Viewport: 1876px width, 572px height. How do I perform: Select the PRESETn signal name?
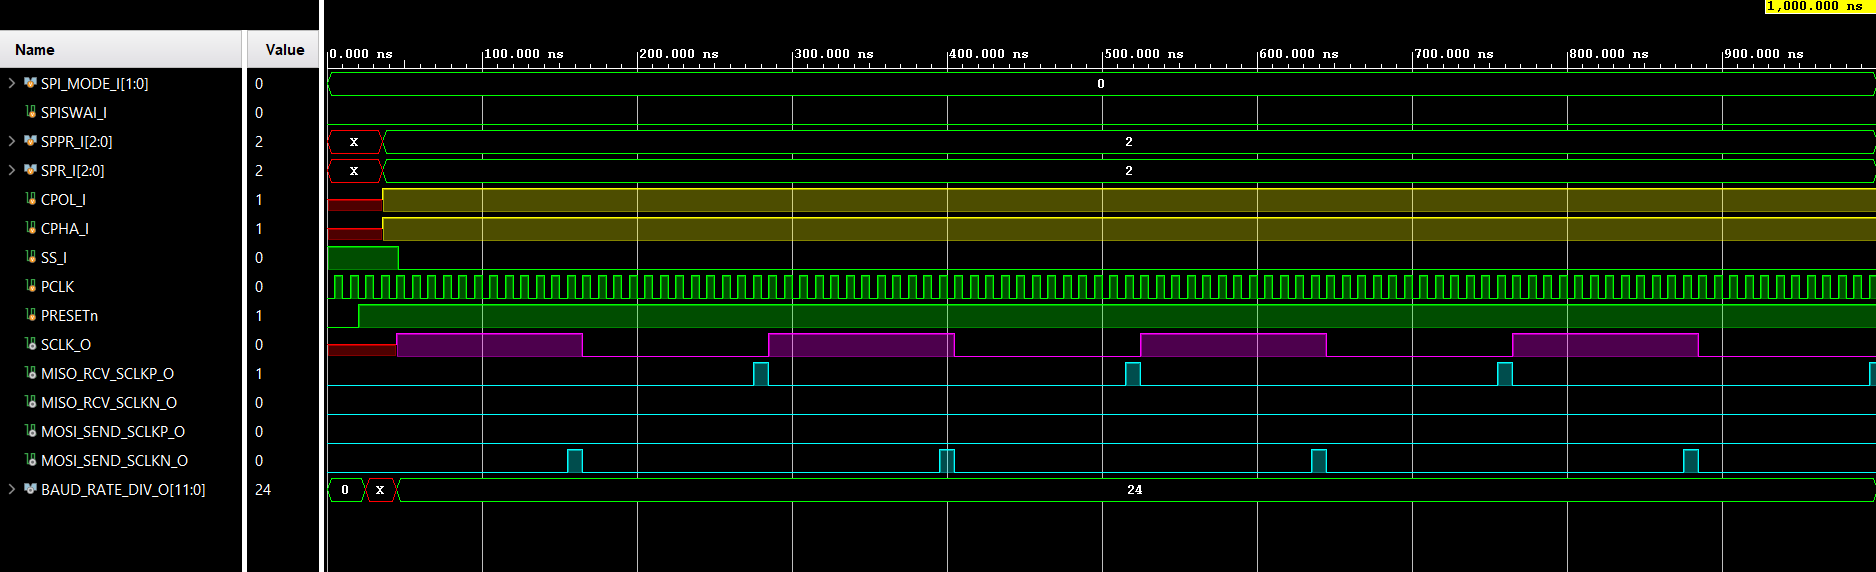[x=69, y=316]
